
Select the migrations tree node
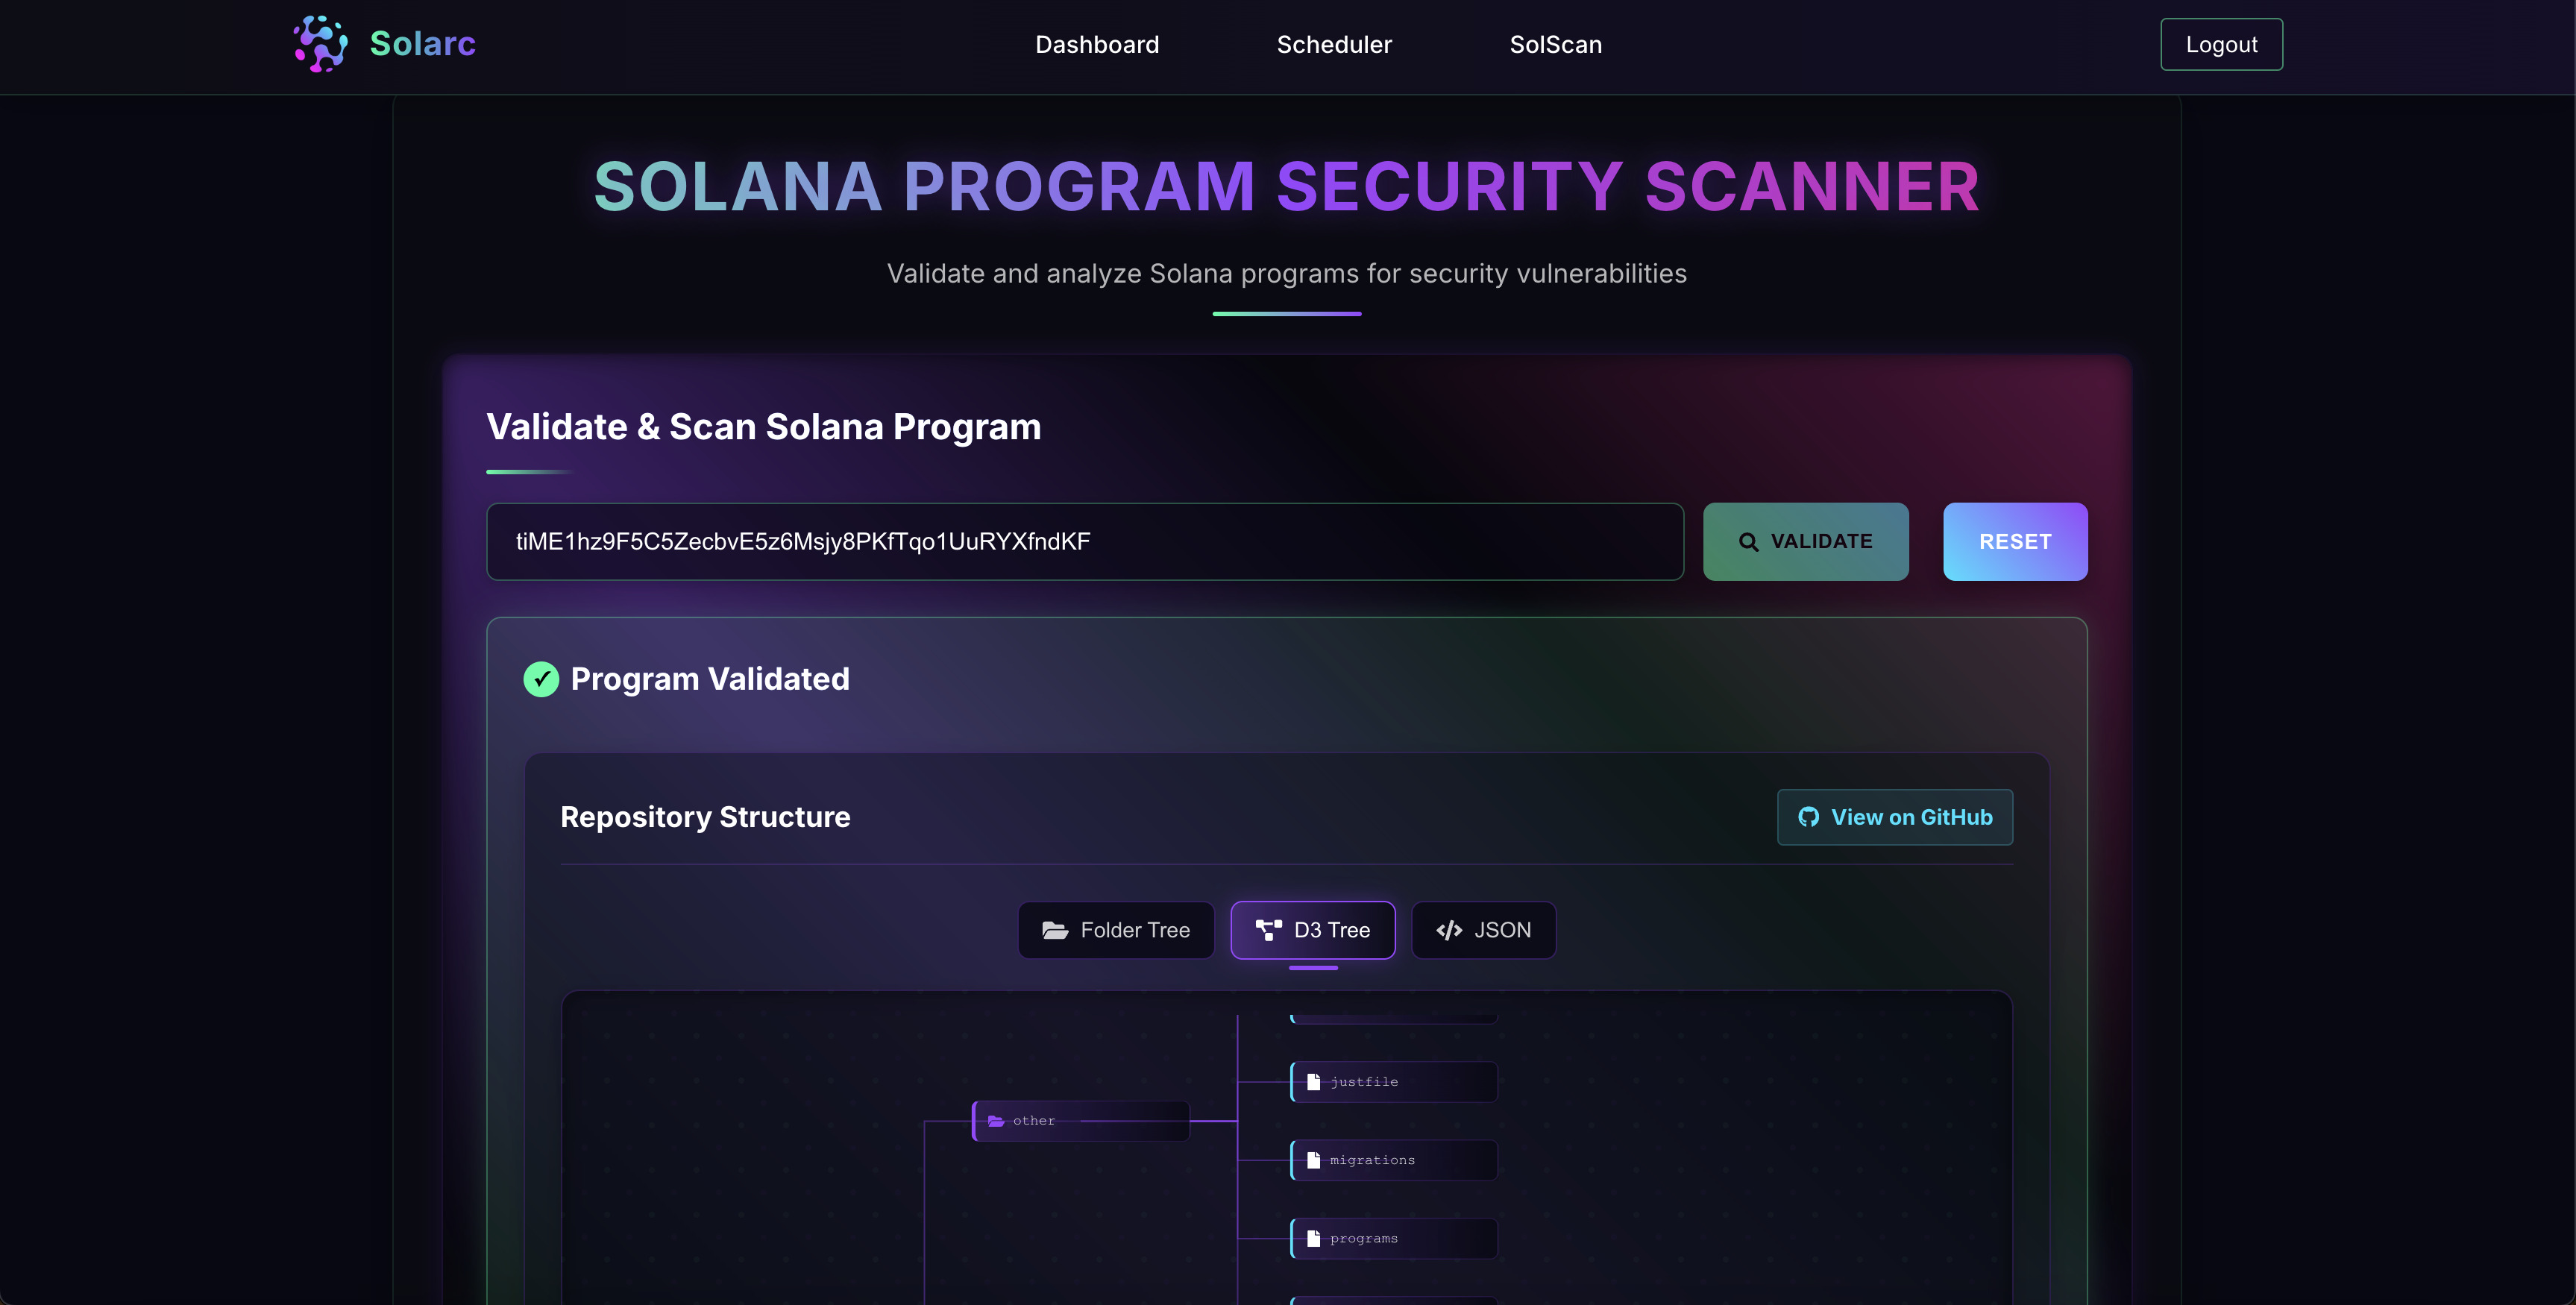point(1394,1160)
